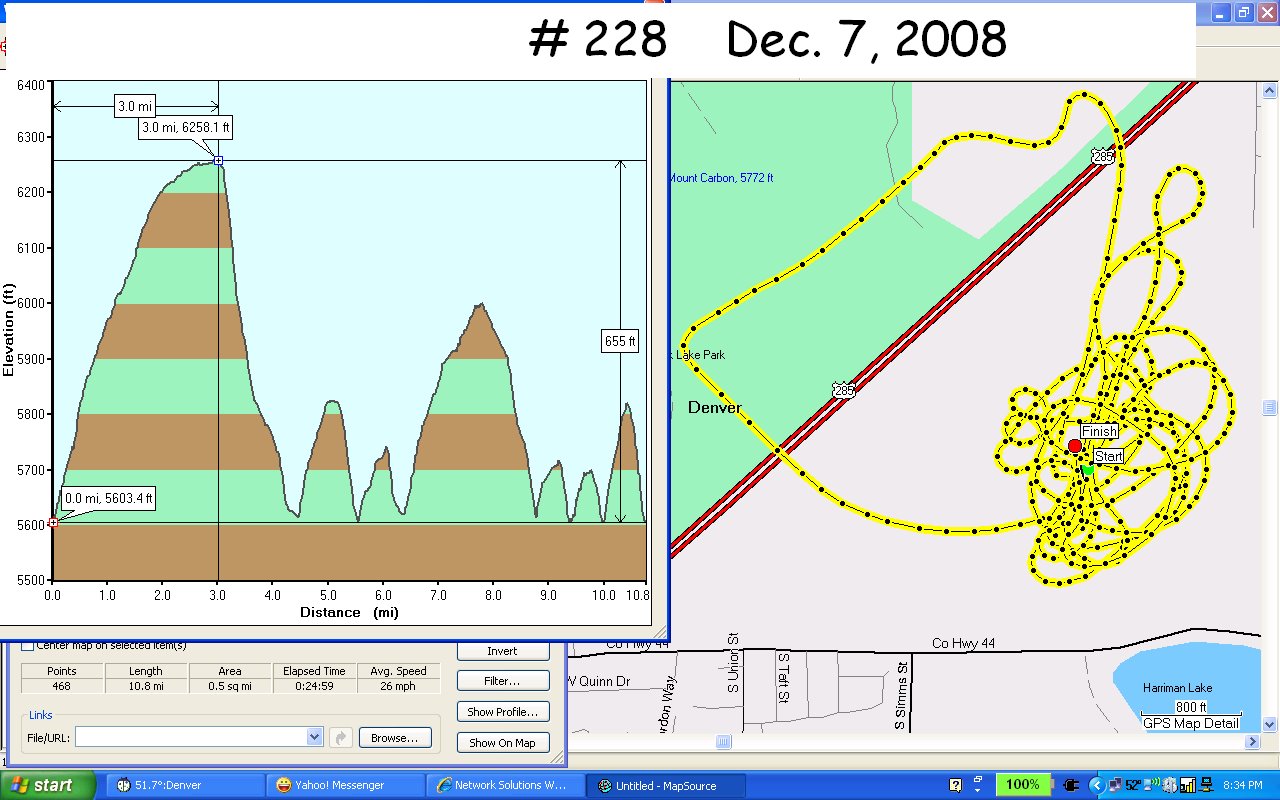Image resolution: width=1280 pixels, height=800 pixels.
Task: Open the taskbar restore-down arrow menu
Action: click(979, 785)
